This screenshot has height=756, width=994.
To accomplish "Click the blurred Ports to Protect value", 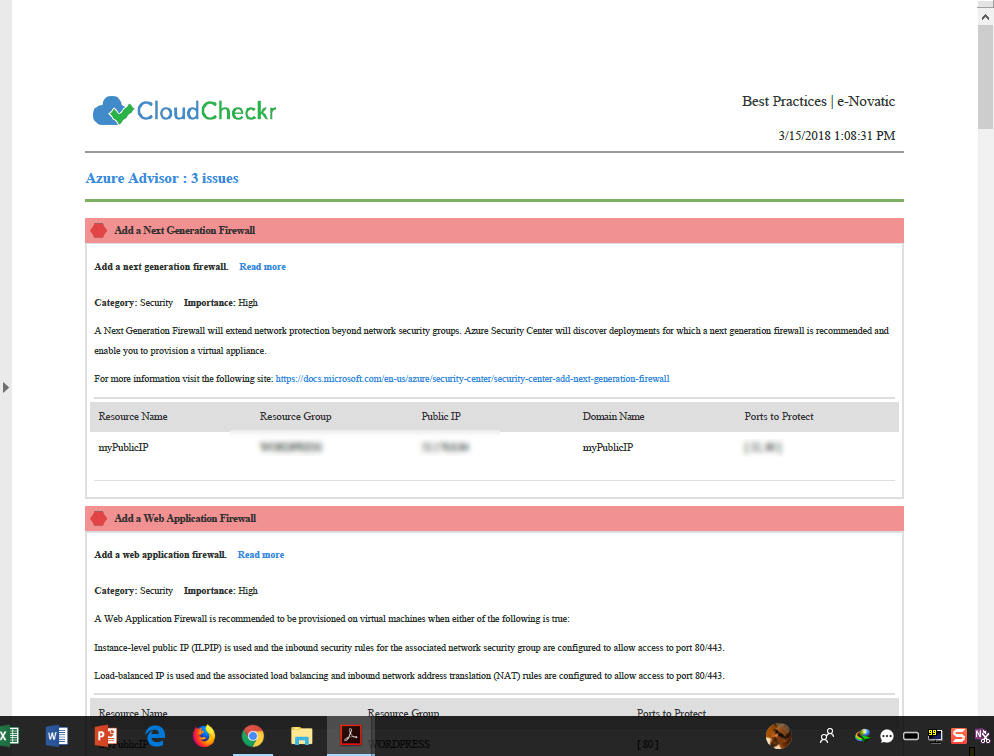I will tap(763, 447).
